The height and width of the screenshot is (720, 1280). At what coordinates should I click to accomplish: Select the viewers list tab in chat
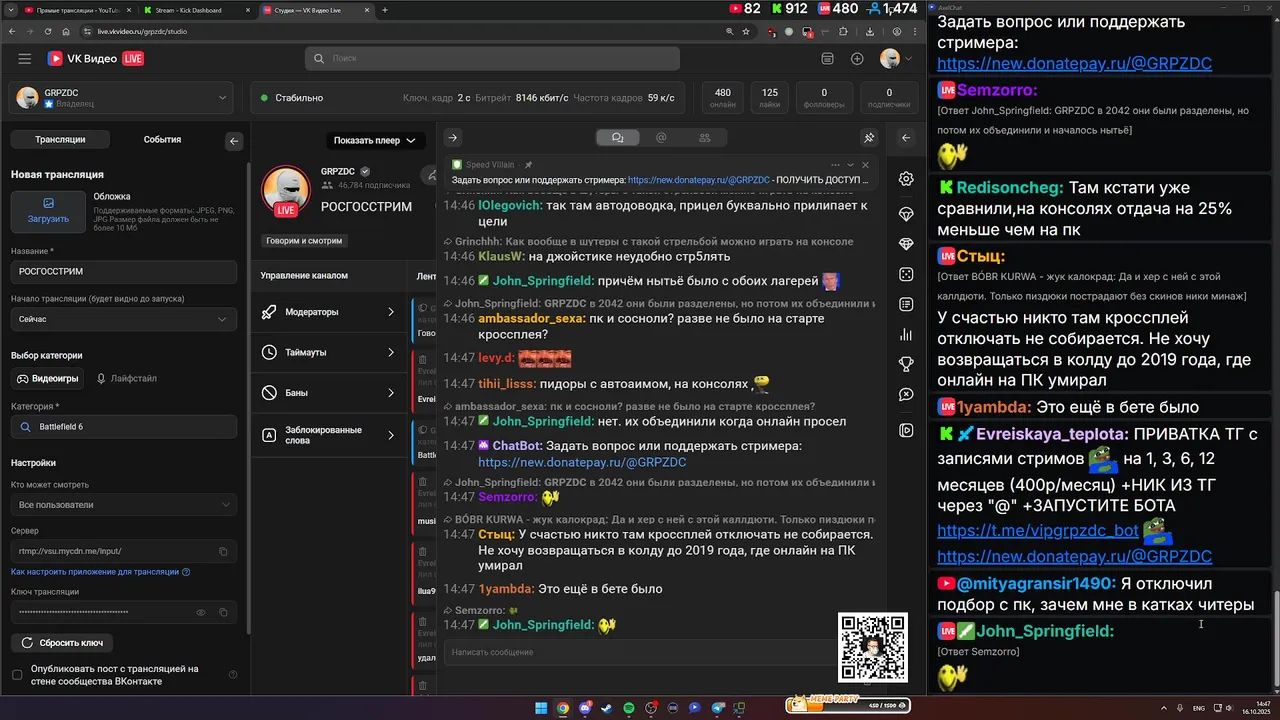(705, 138)
